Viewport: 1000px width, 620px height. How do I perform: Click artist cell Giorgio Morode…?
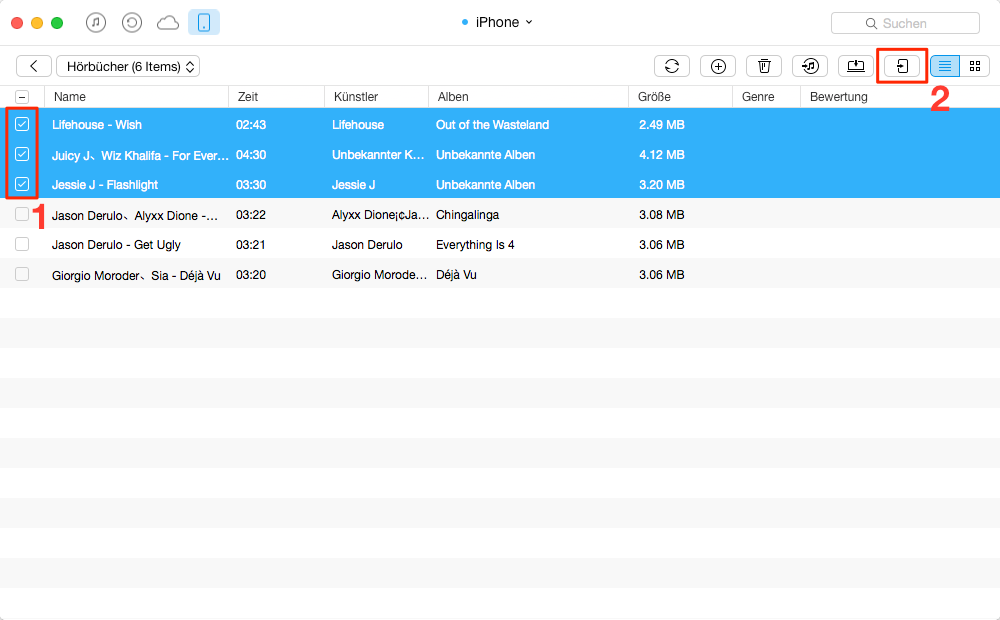tap(379, 275)
